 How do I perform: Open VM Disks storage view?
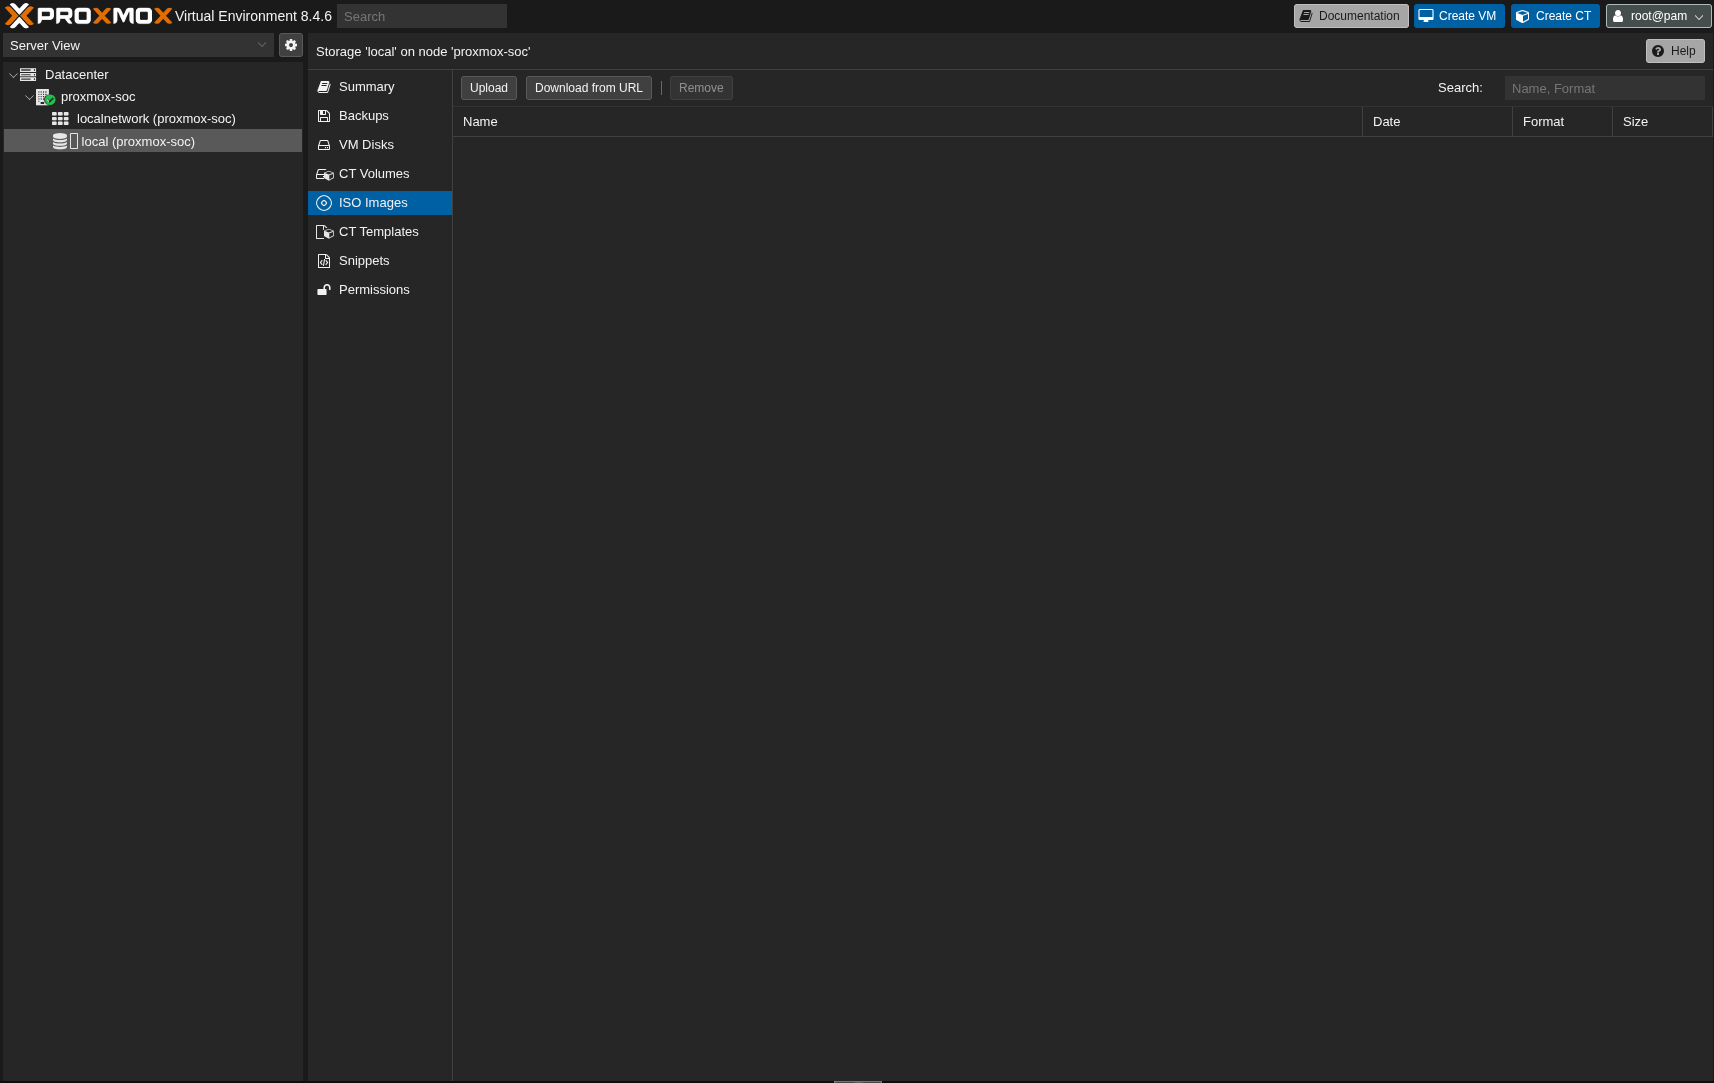click(366, 145)
